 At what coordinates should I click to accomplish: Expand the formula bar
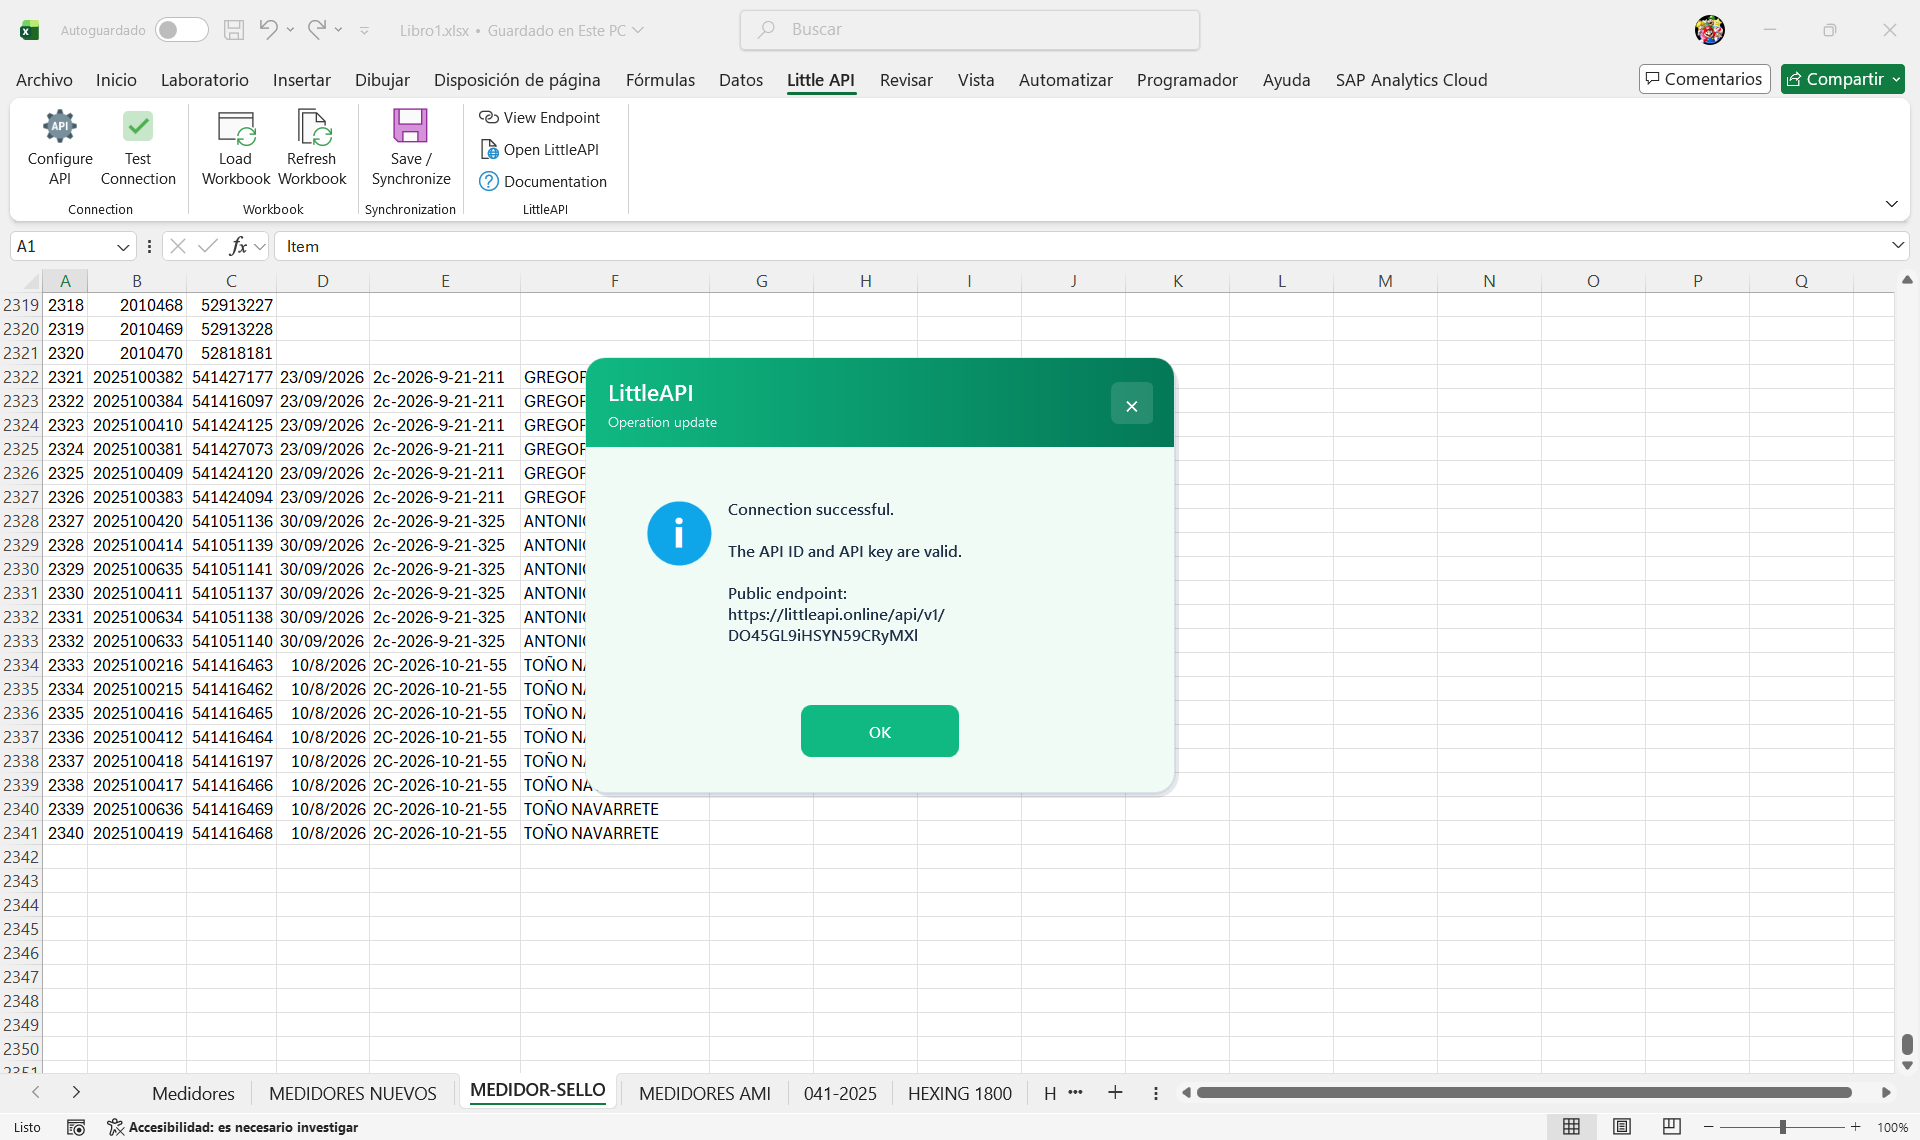[1897, 246]
